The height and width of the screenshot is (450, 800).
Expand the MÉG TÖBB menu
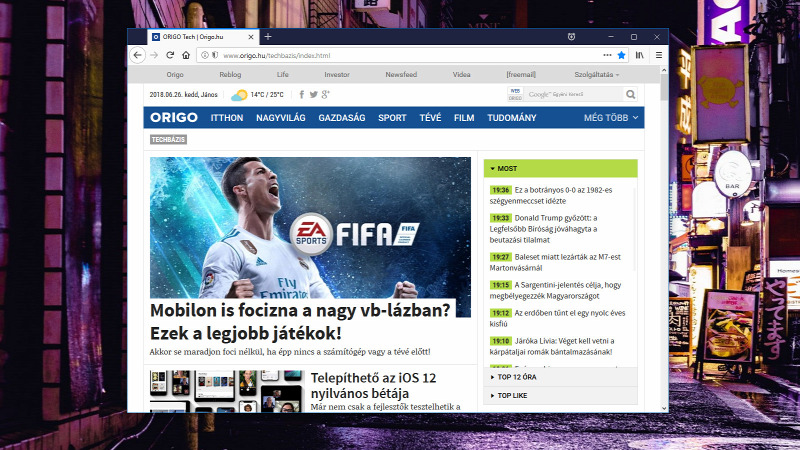click(611, 118)
